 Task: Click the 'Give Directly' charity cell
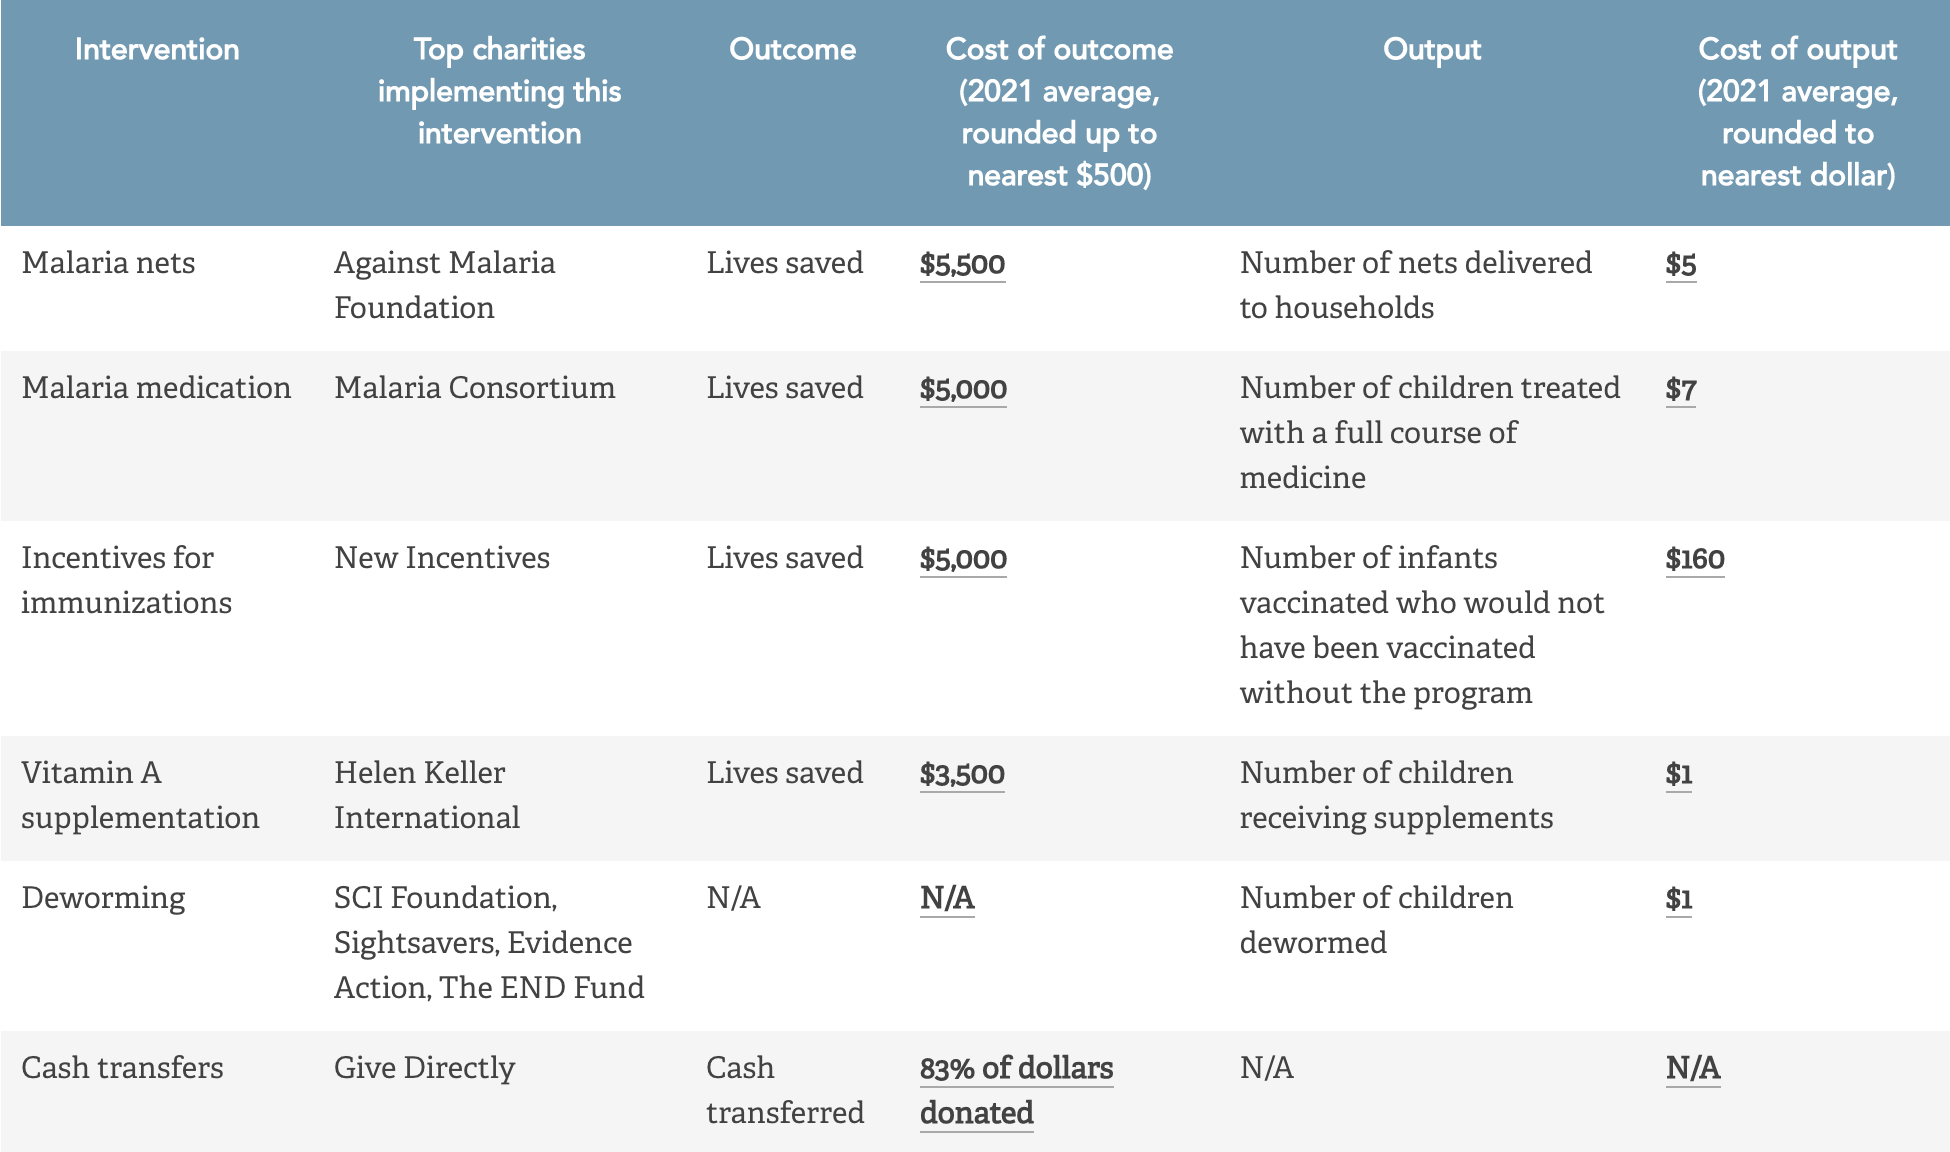click(424, 1068)
